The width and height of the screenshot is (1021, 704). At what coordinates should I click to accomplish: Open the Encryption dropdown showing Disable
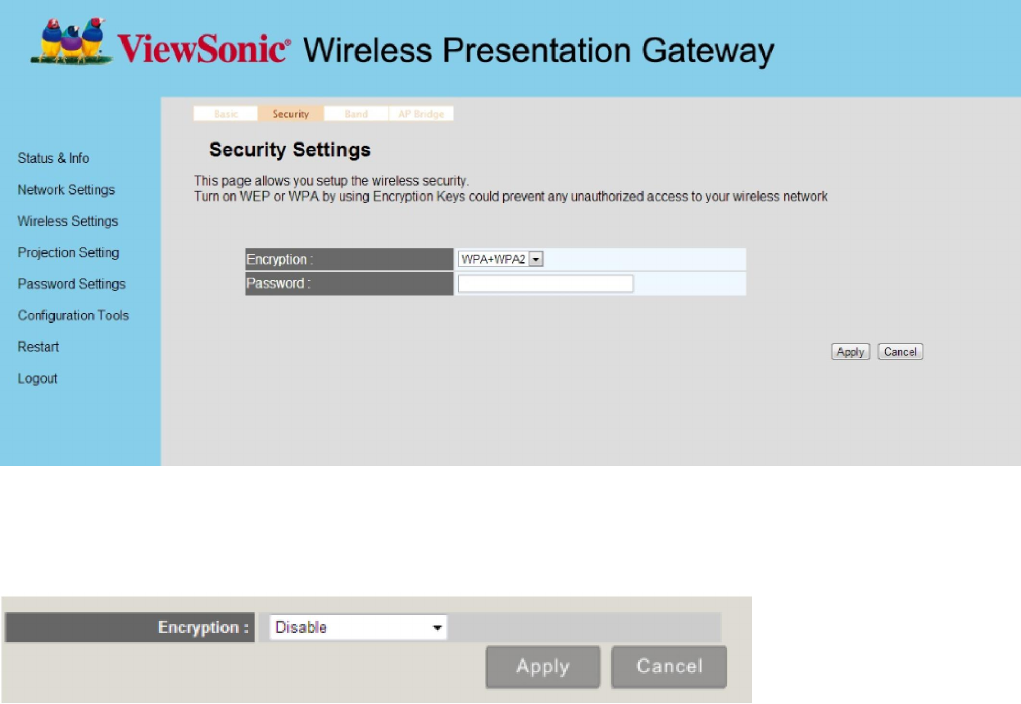point(358,628)
